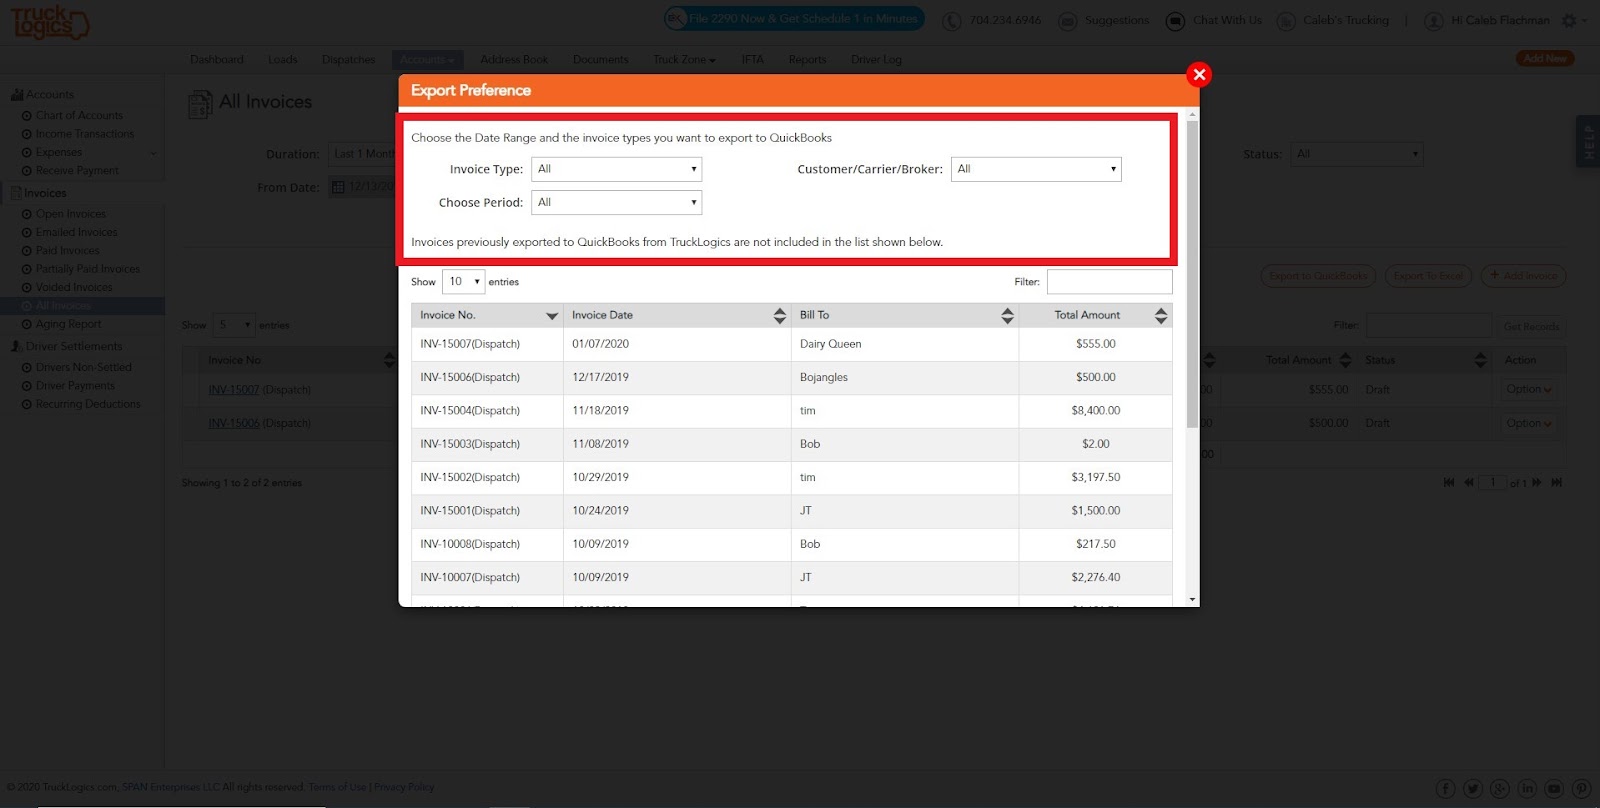Click the Export To Excel button
The image size is (1600, 808).
coord(1428,276)
